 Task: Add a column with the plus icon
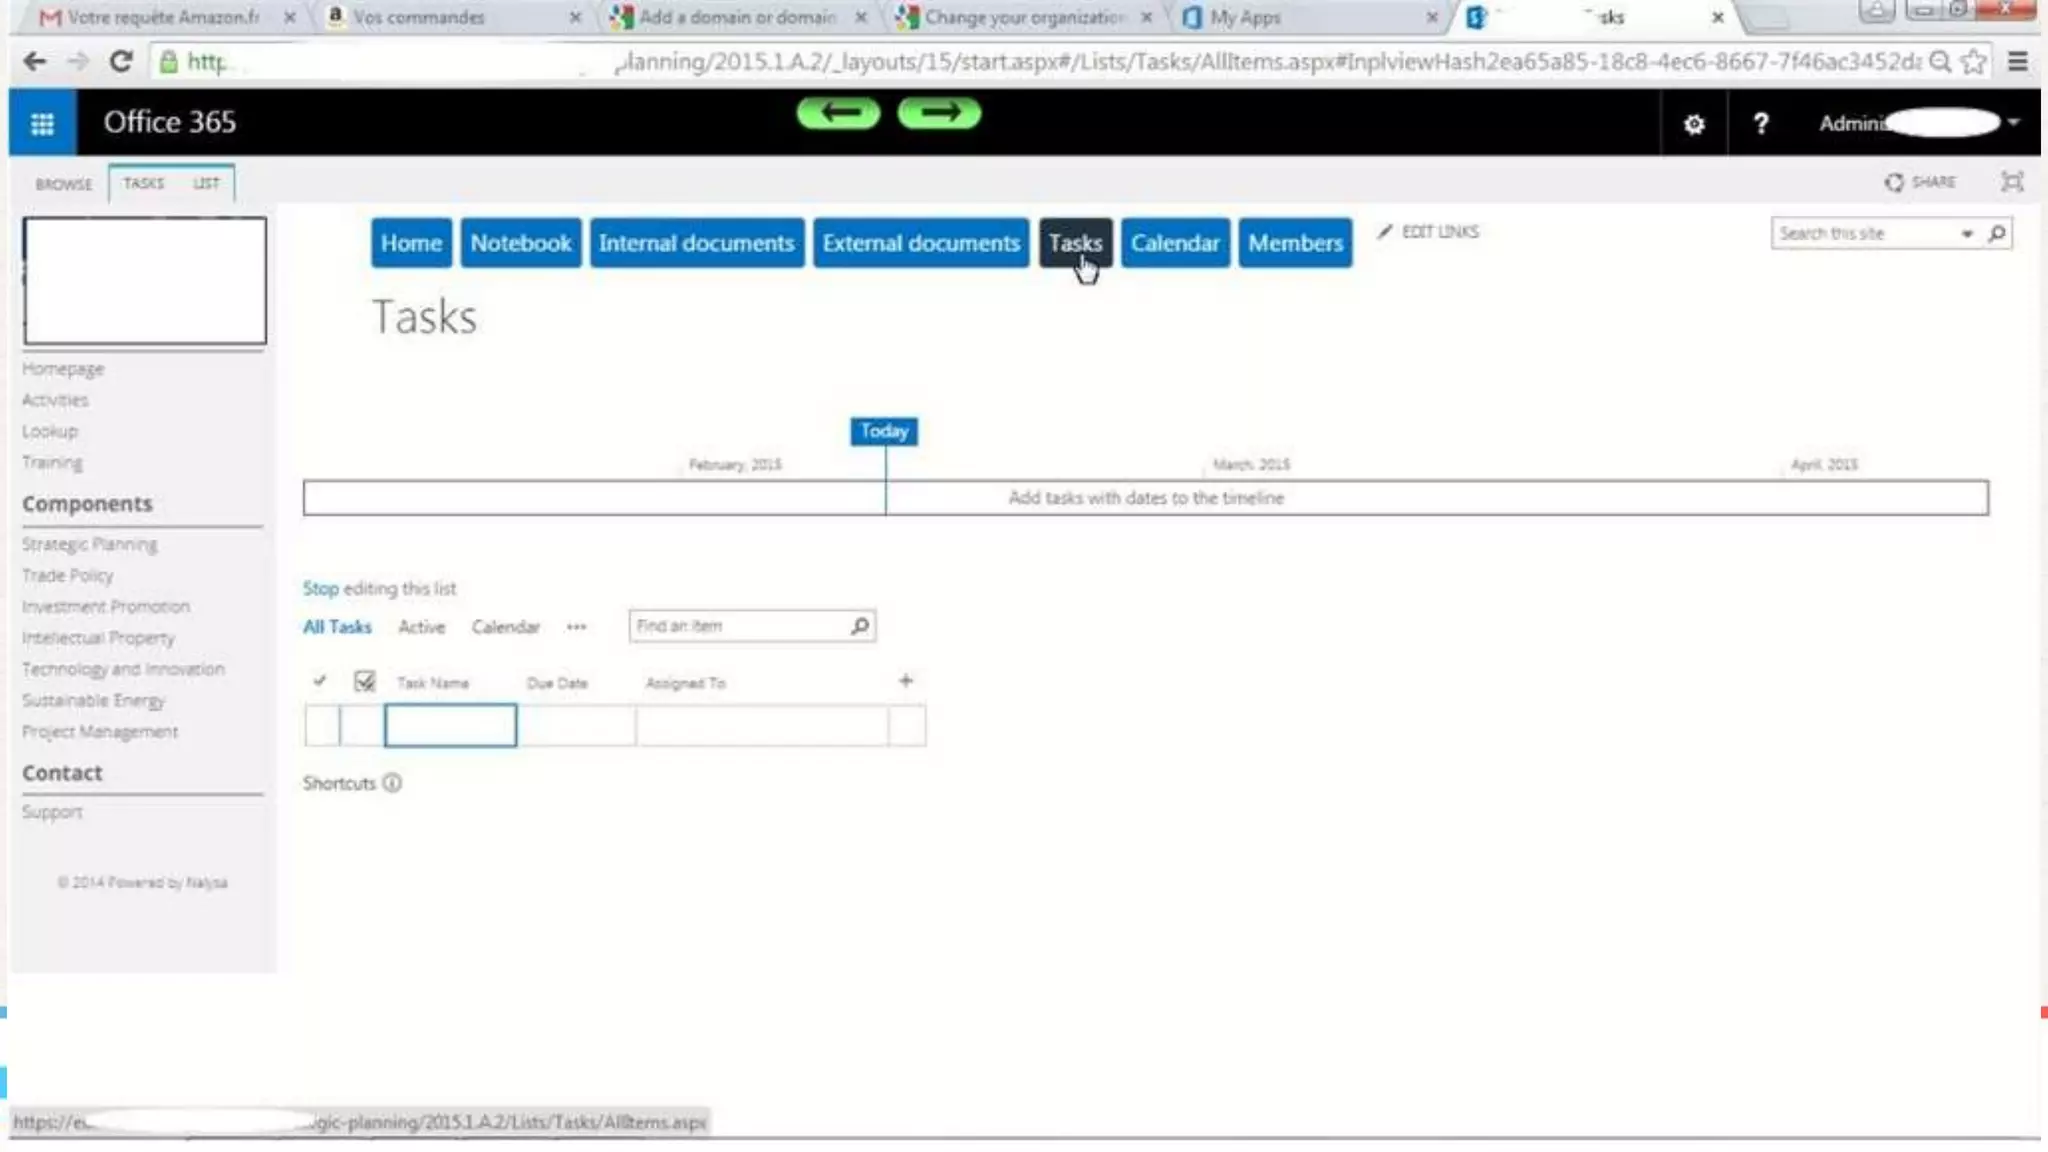click(905, 681)
